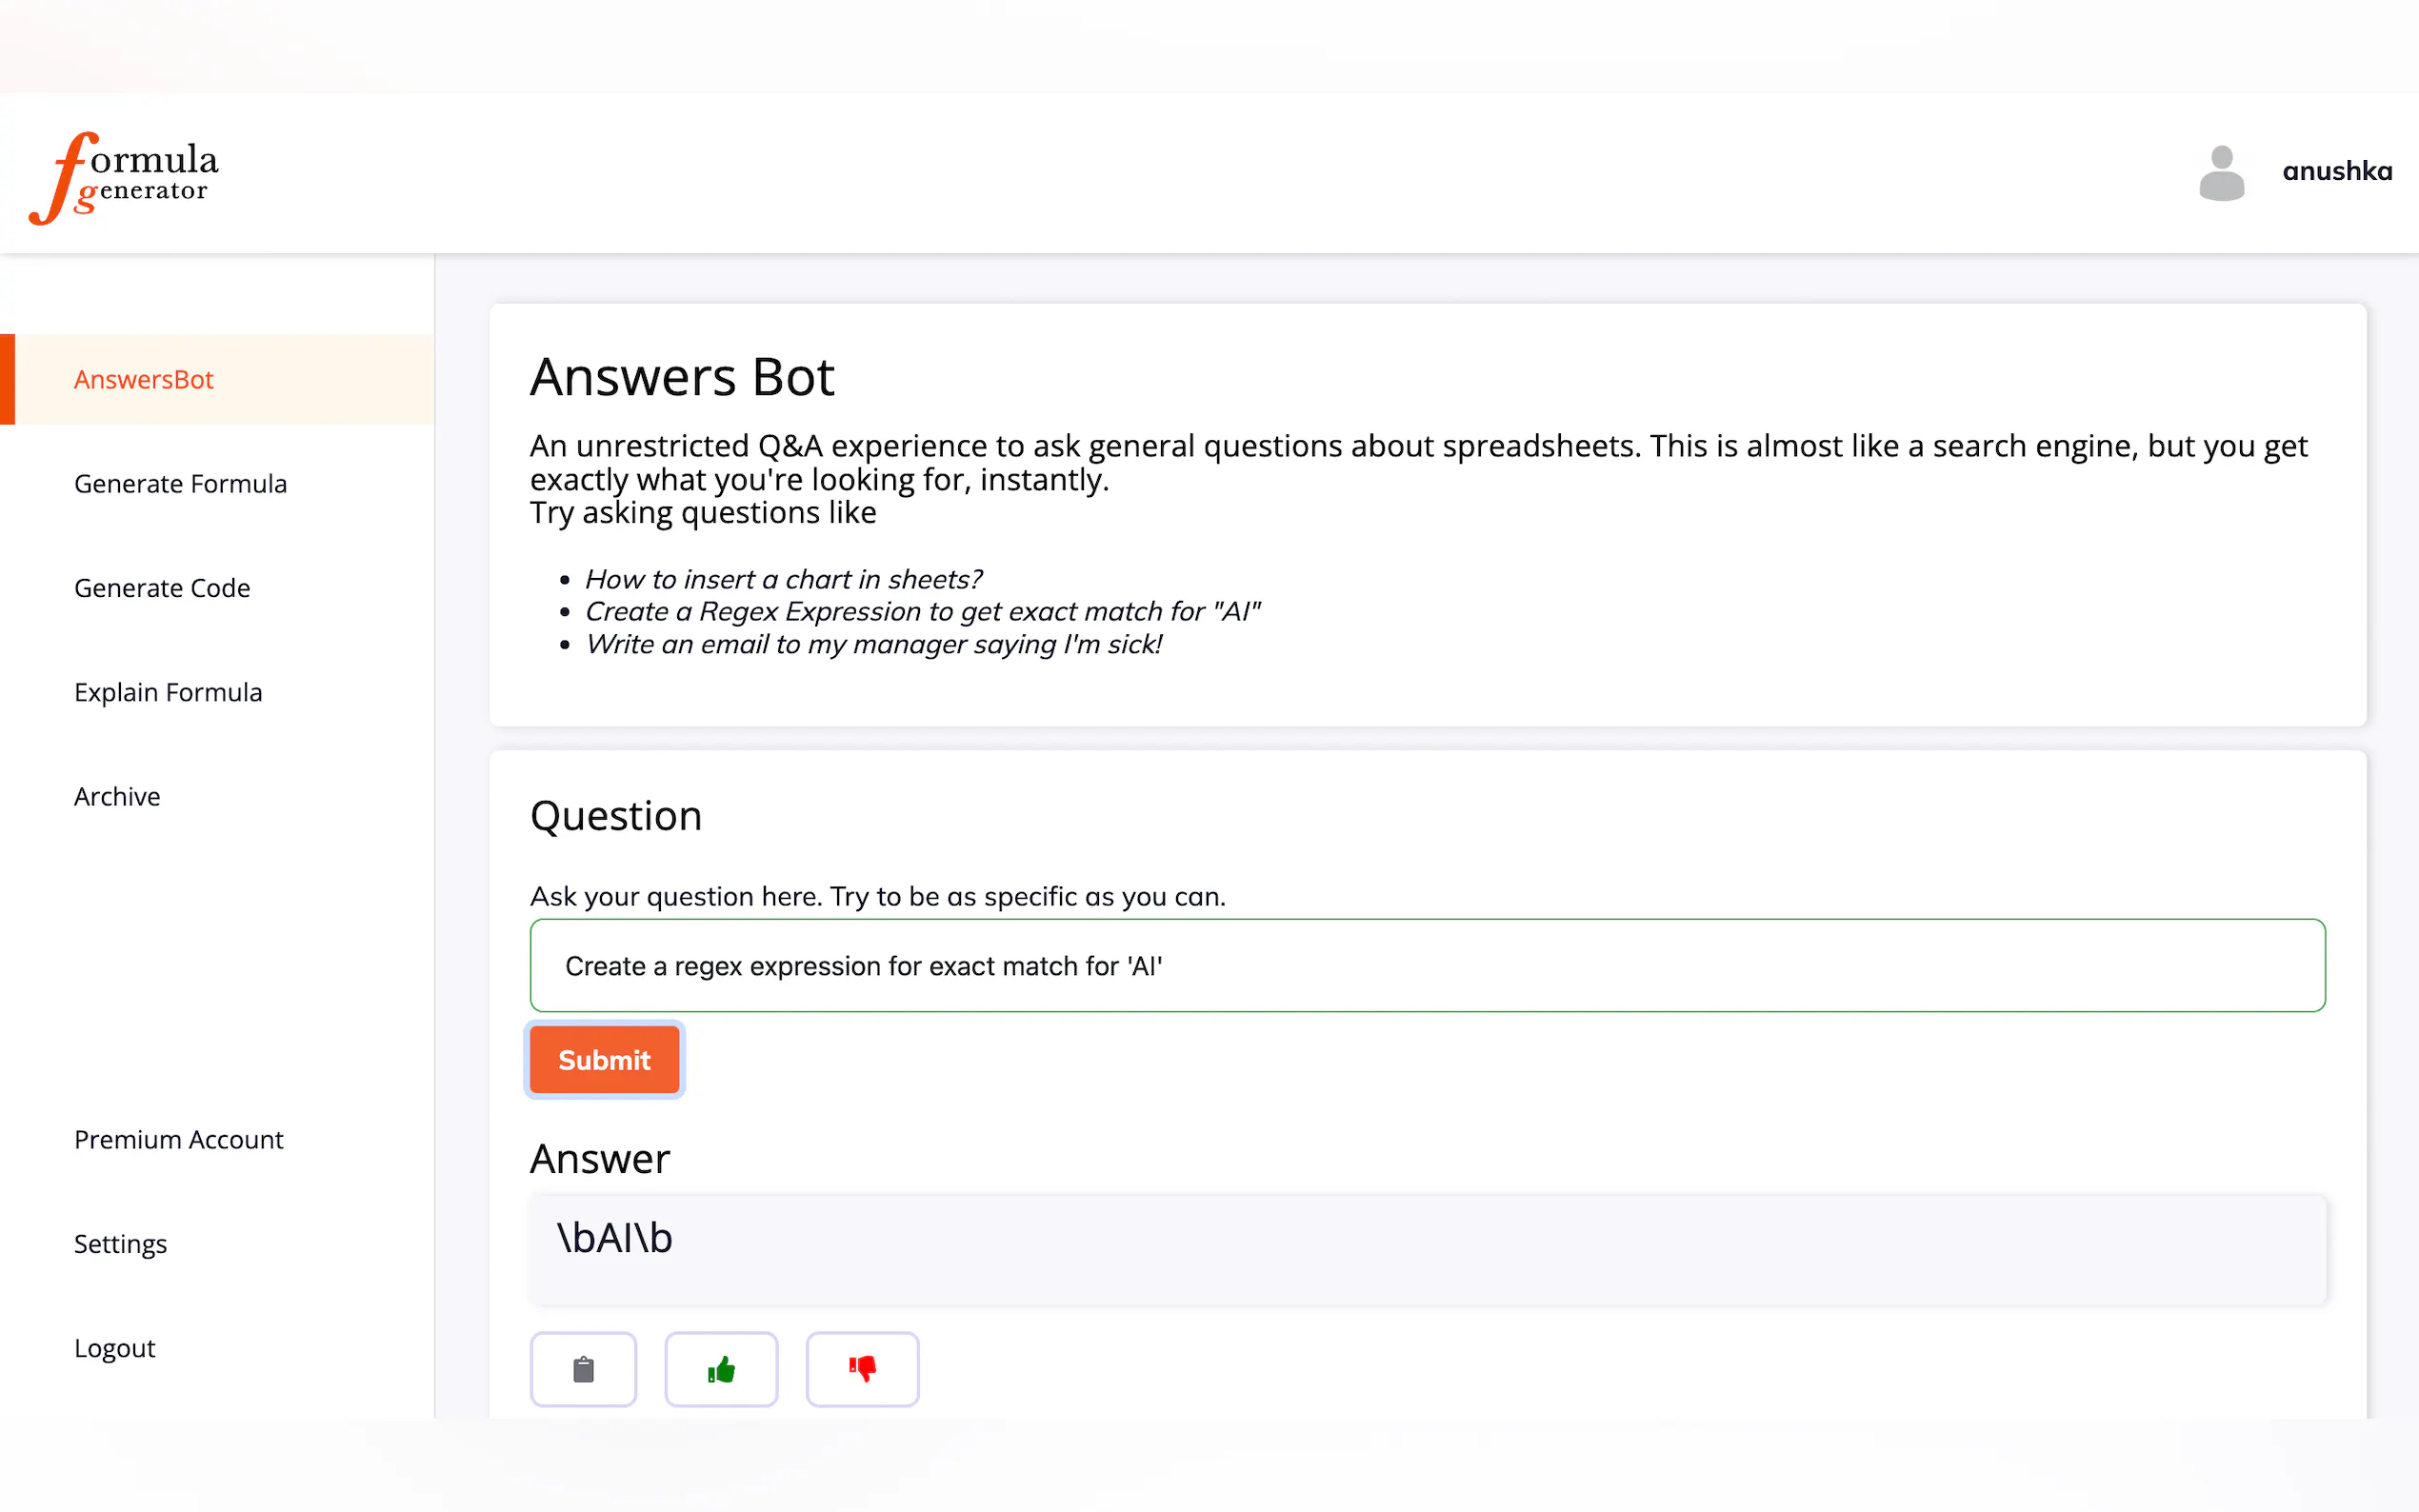
Task: Open the Archive page
Action: point(117,797)
